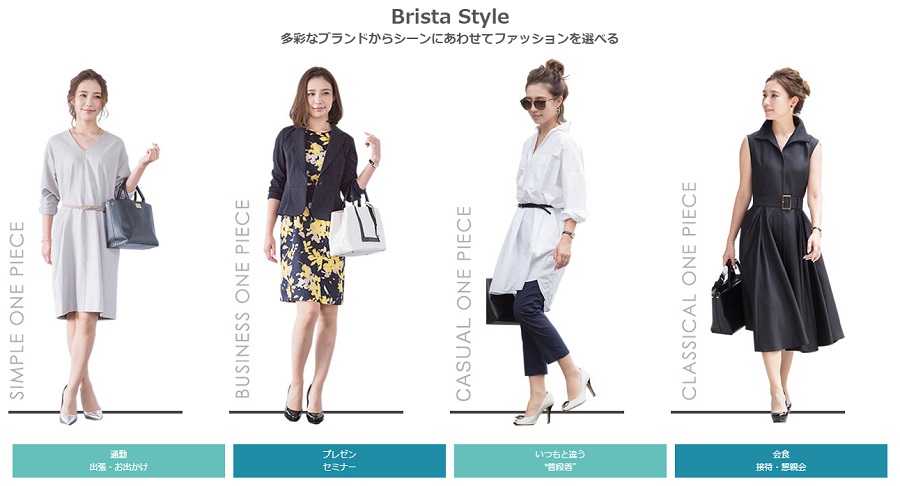The width and height of the screenshot is (900, 486).
Task: Click the dark gray handbag of the simple look
Action: 131,218
